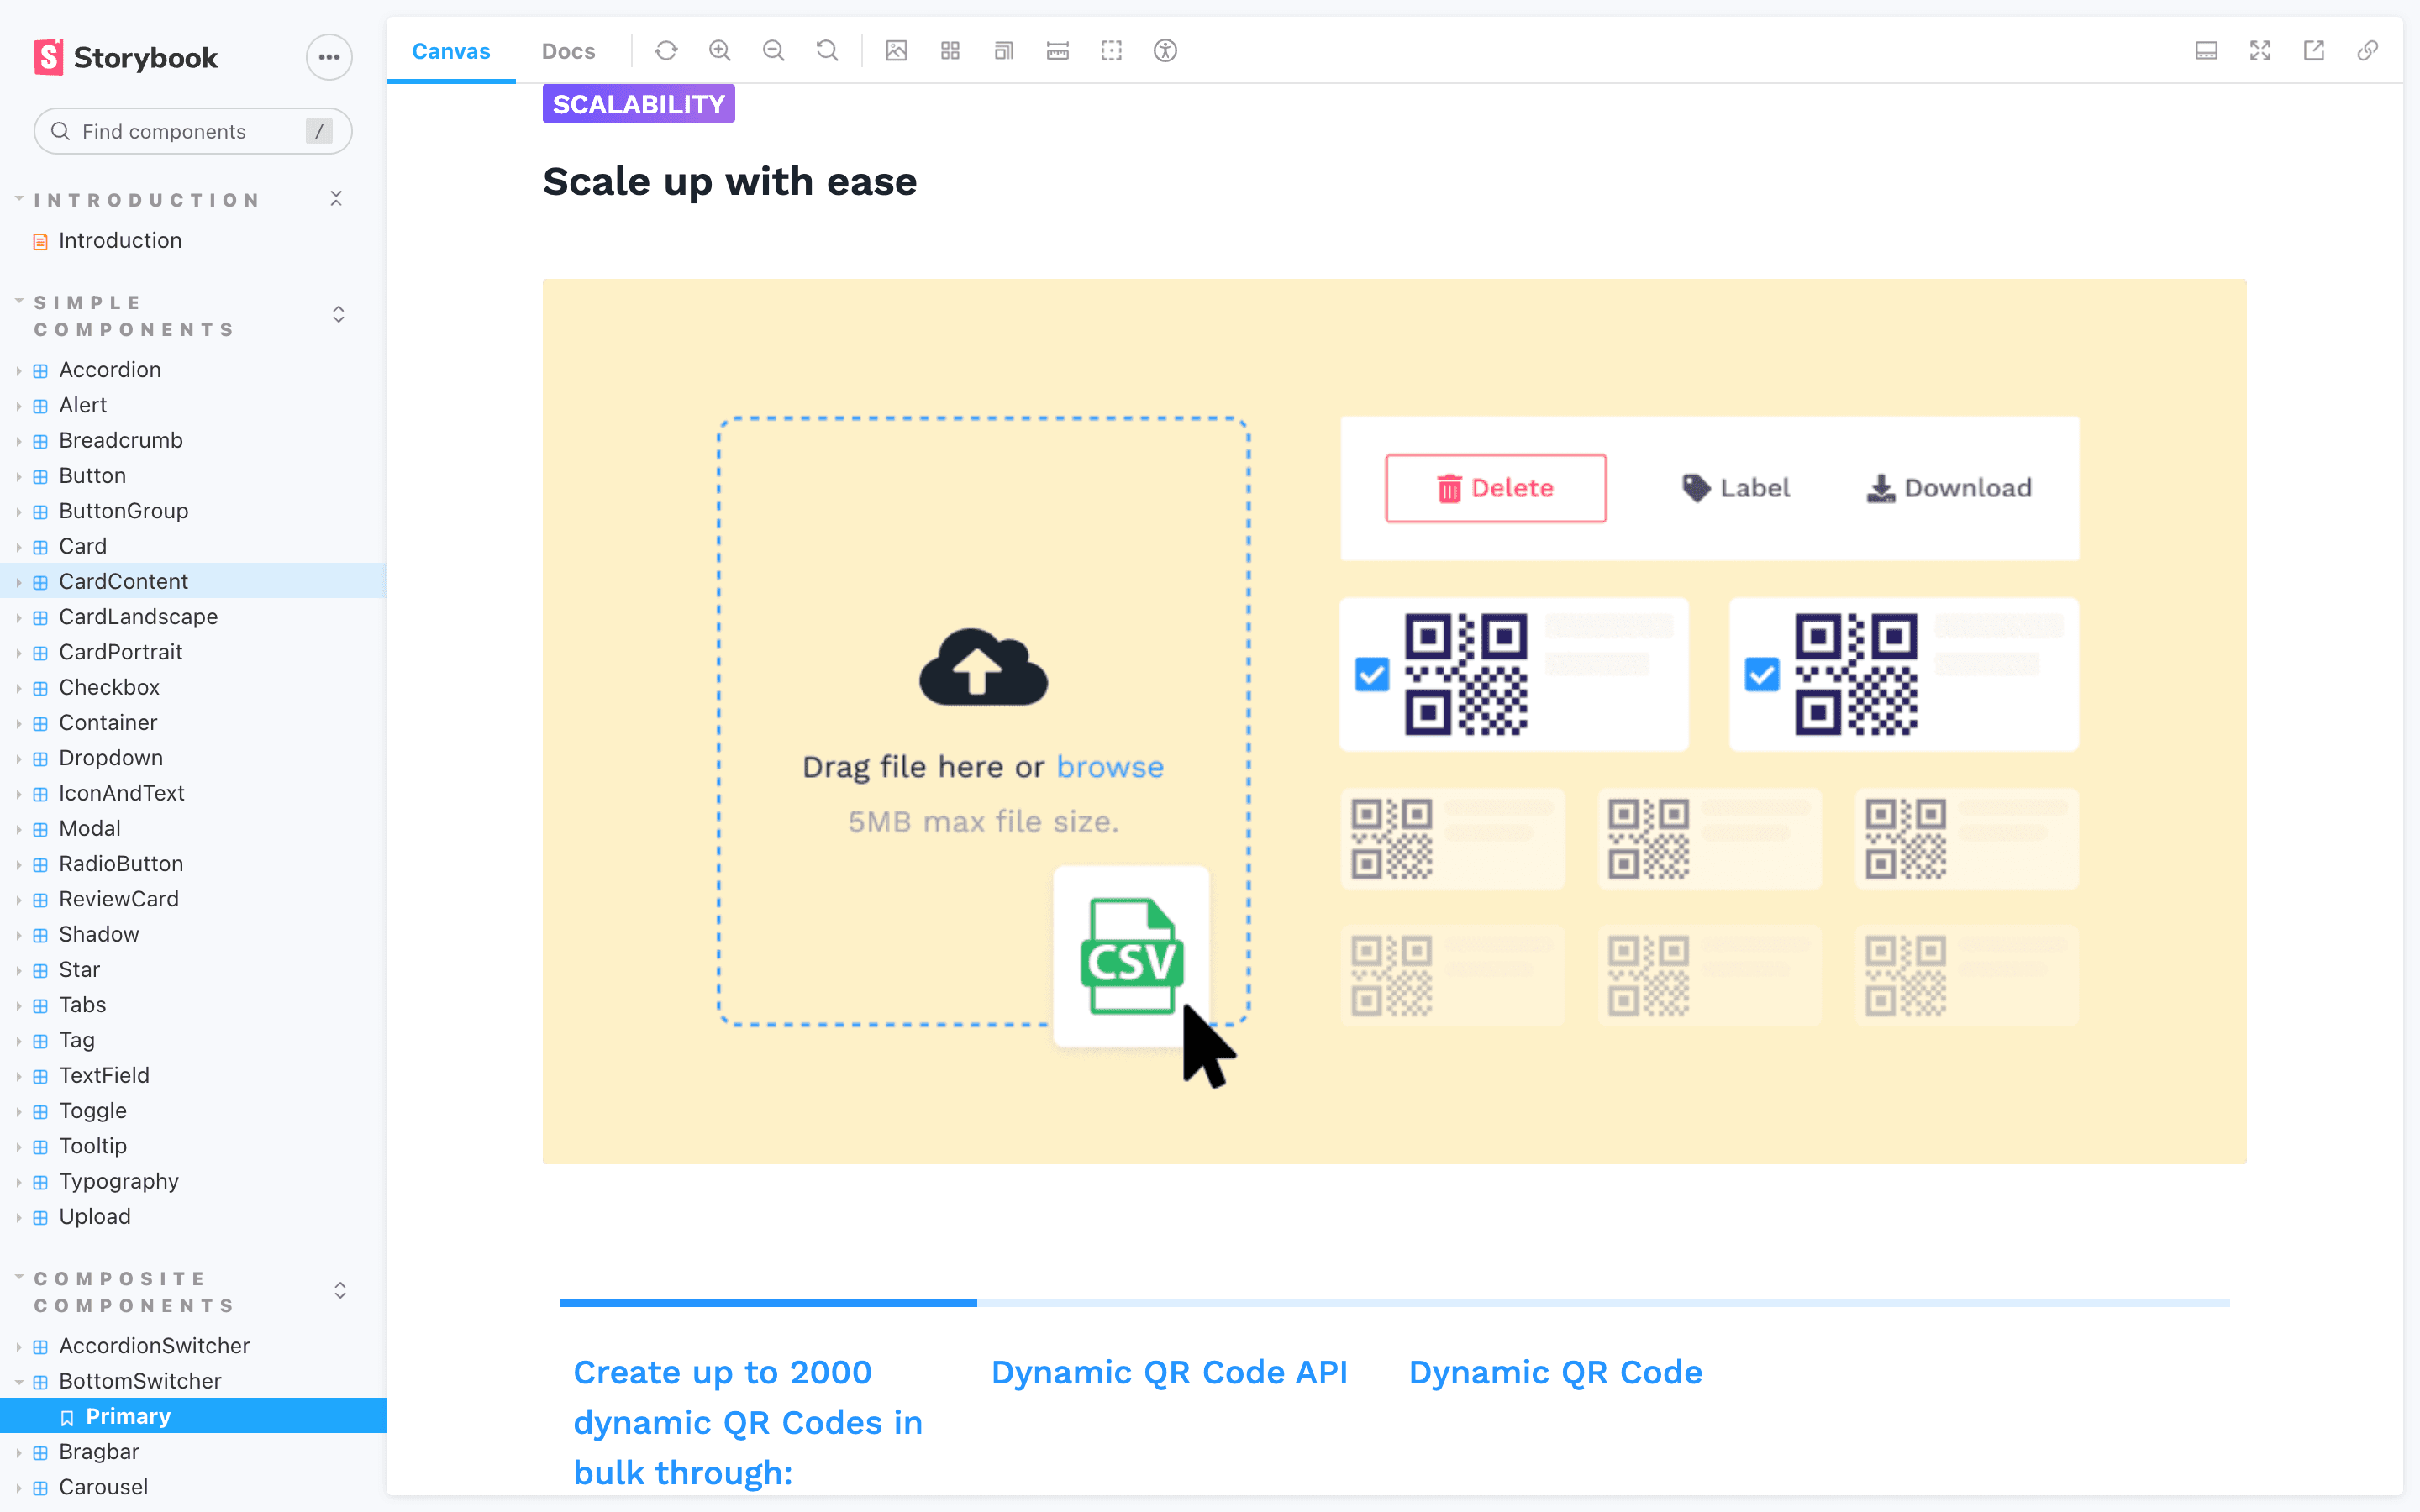Toggle the outline tool icon
Viewport: 2420px width, 1512px height.
[1112, 51]
